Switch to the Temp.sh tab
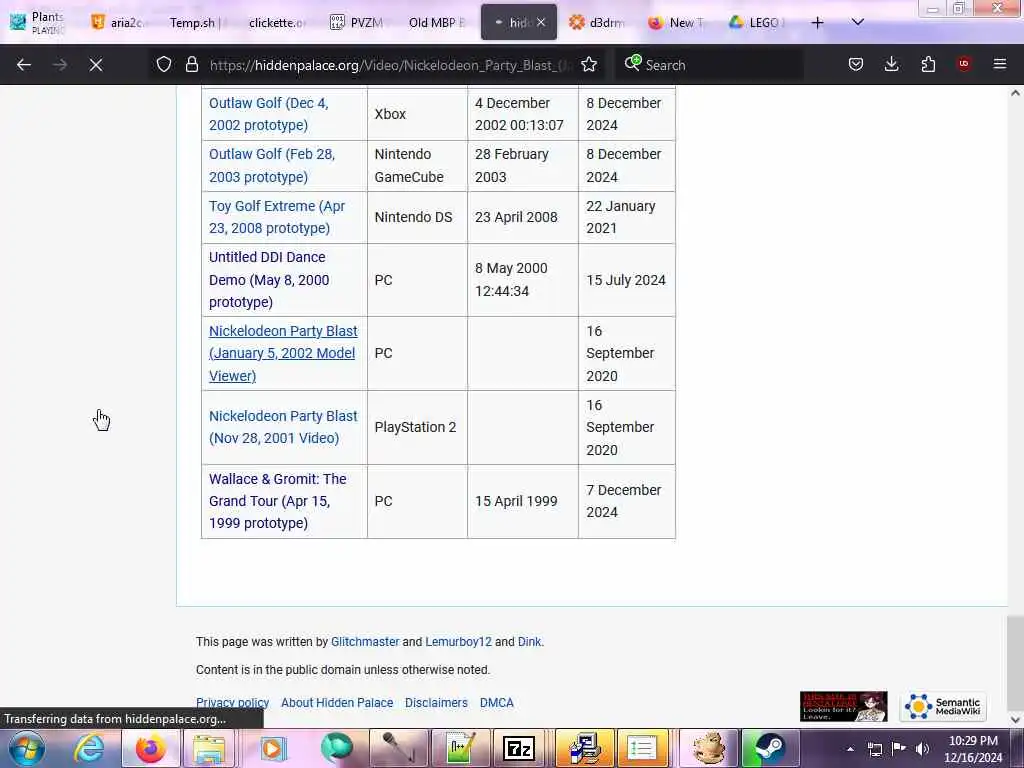The width and height of the screenshot is (1024, 768). tap(195, 23)
